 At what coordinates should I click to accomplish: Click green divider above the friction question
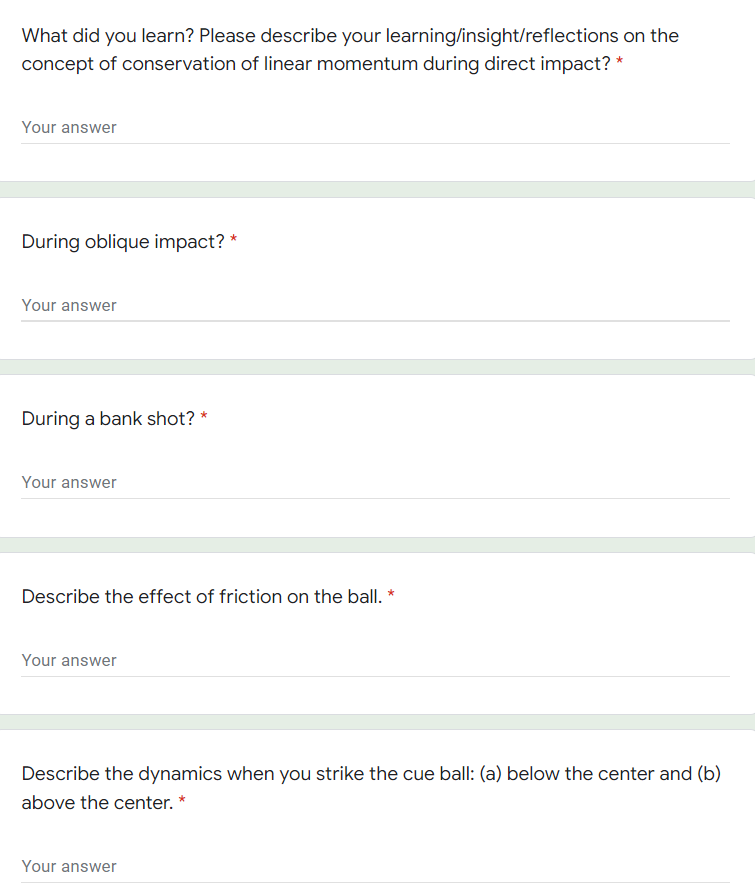pyautogui.click(x=377, y=545)
